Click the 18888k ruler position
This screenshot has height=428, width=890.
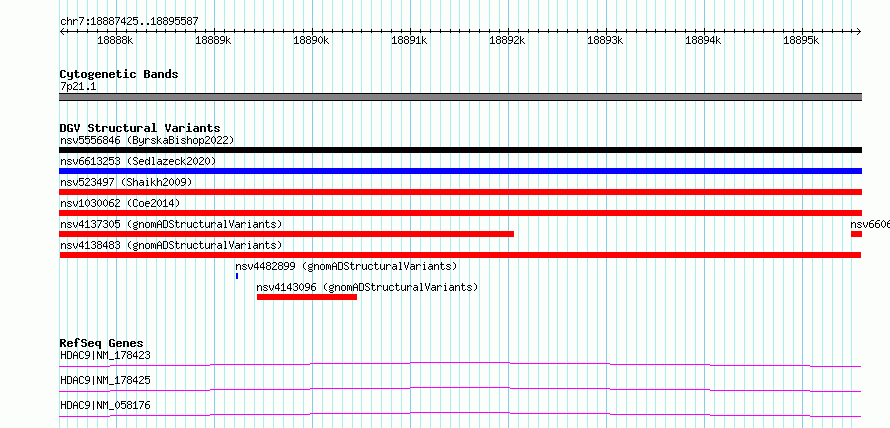[x=116, y=40]
